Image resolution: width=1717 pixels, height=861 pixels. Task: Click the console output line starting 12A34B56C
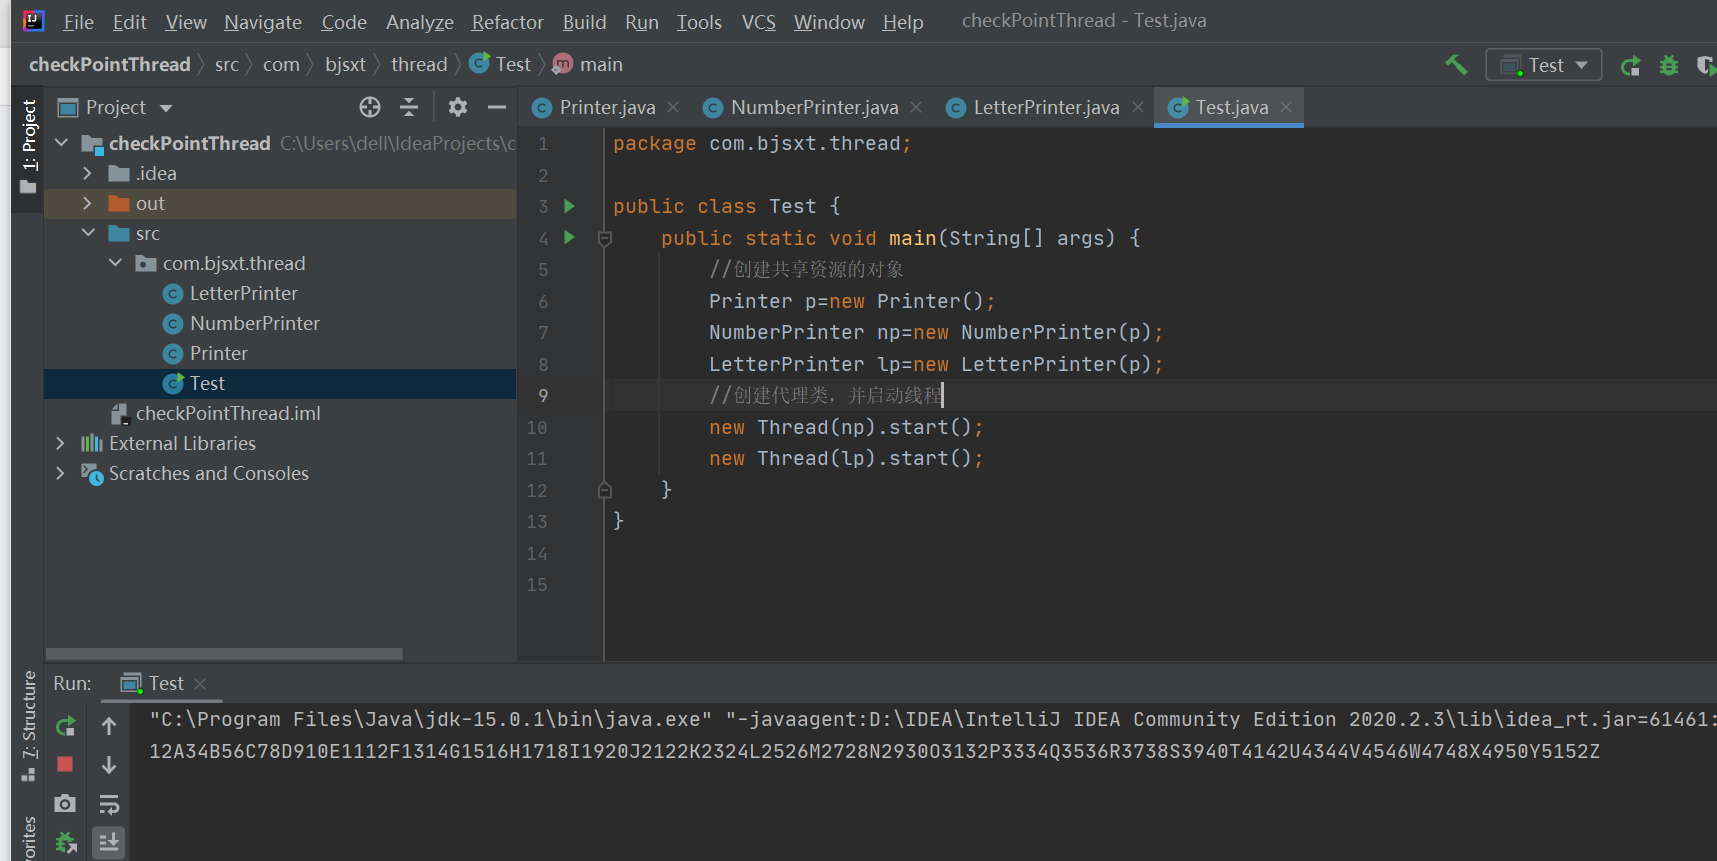point(874,751)
